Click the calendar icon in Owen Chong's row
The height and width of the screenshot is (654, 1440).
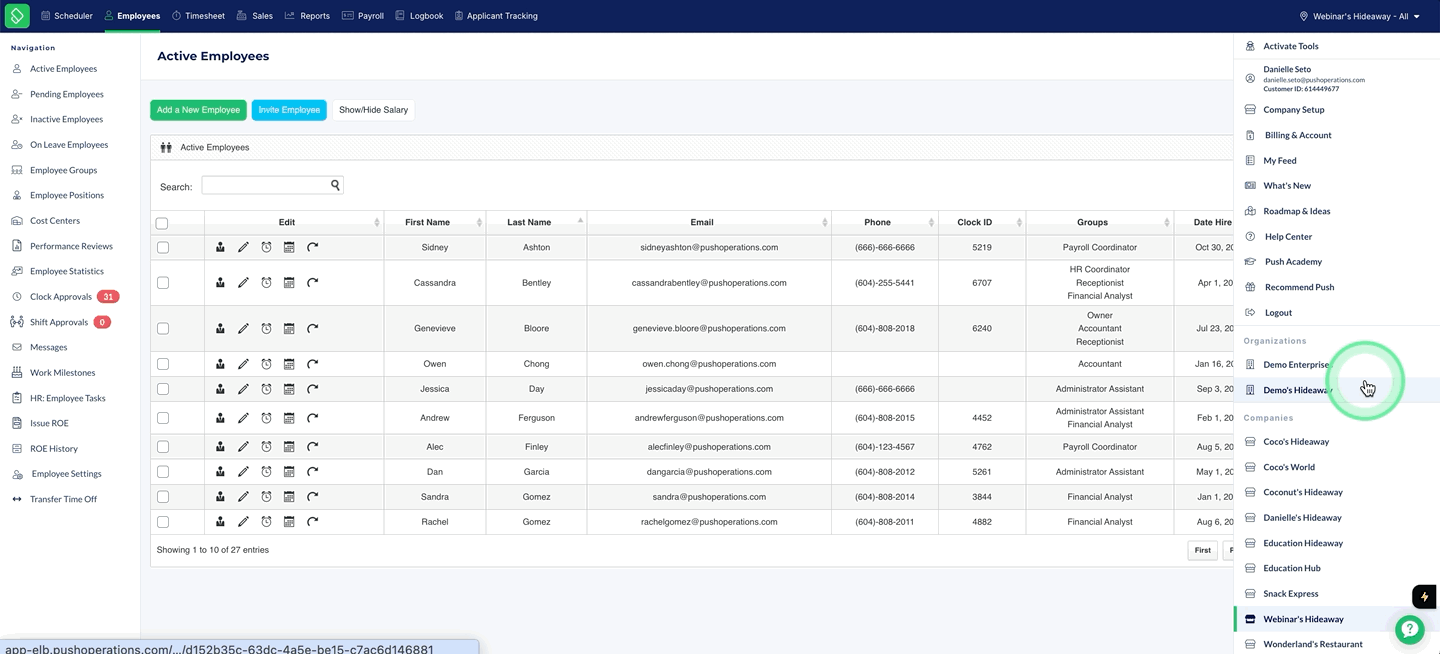289,364
